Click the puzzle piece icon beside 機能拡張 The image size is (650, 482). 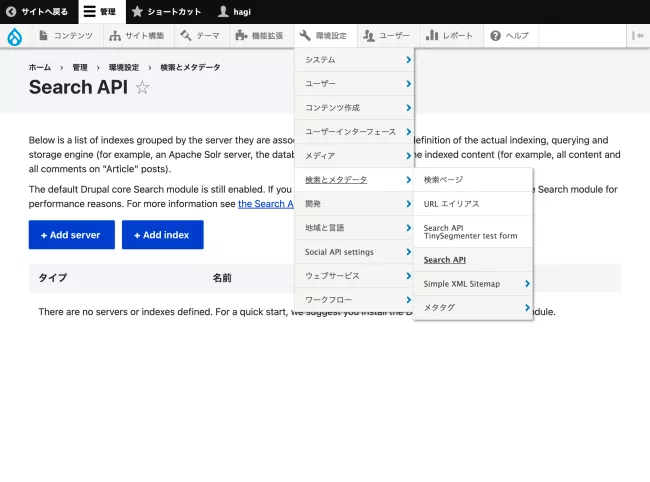coord(241,36)
